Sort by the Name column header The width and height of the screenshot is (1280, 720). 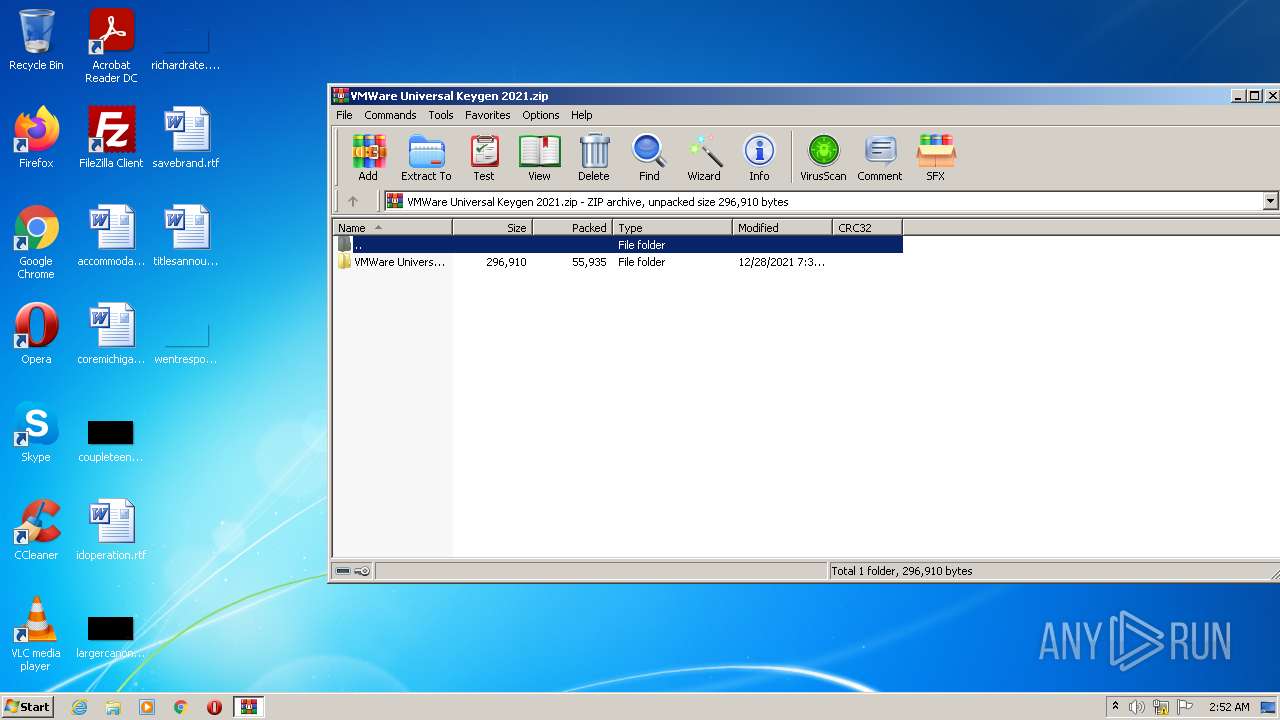(x=392, y=227)
